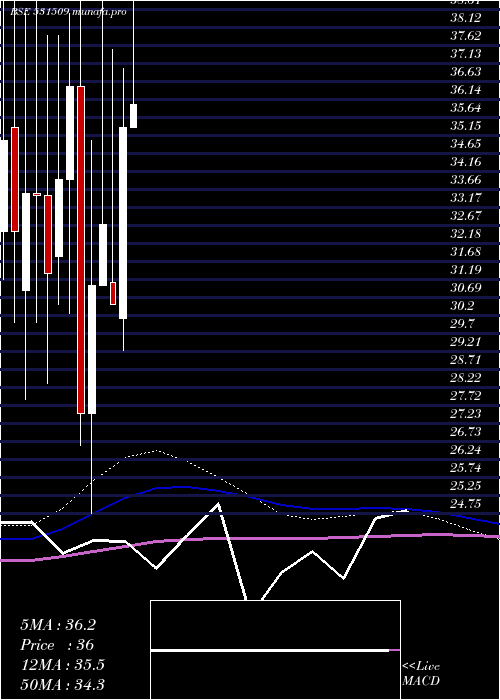
Task: Pick the 26.73 axis value
Action: click(x=466, y=432)
